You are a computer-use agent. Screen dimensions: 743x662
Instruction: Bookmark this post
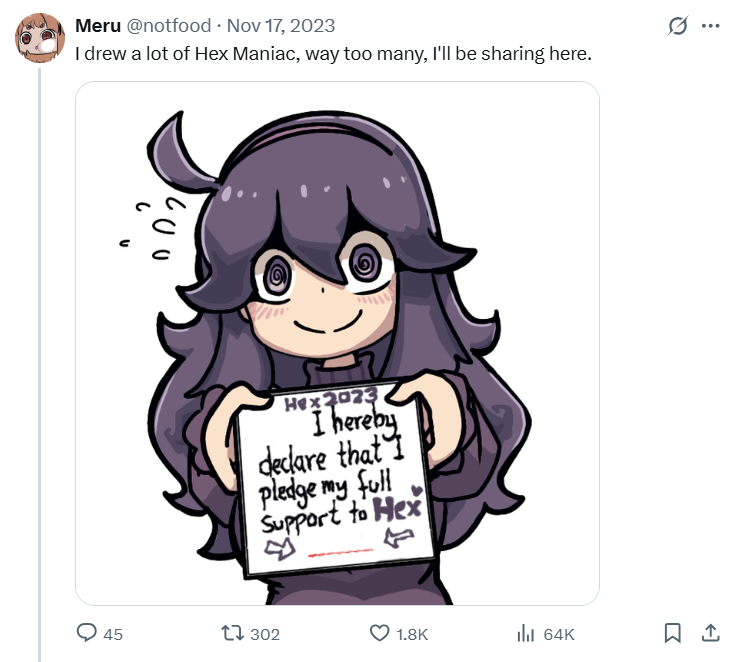pos(673,633)
